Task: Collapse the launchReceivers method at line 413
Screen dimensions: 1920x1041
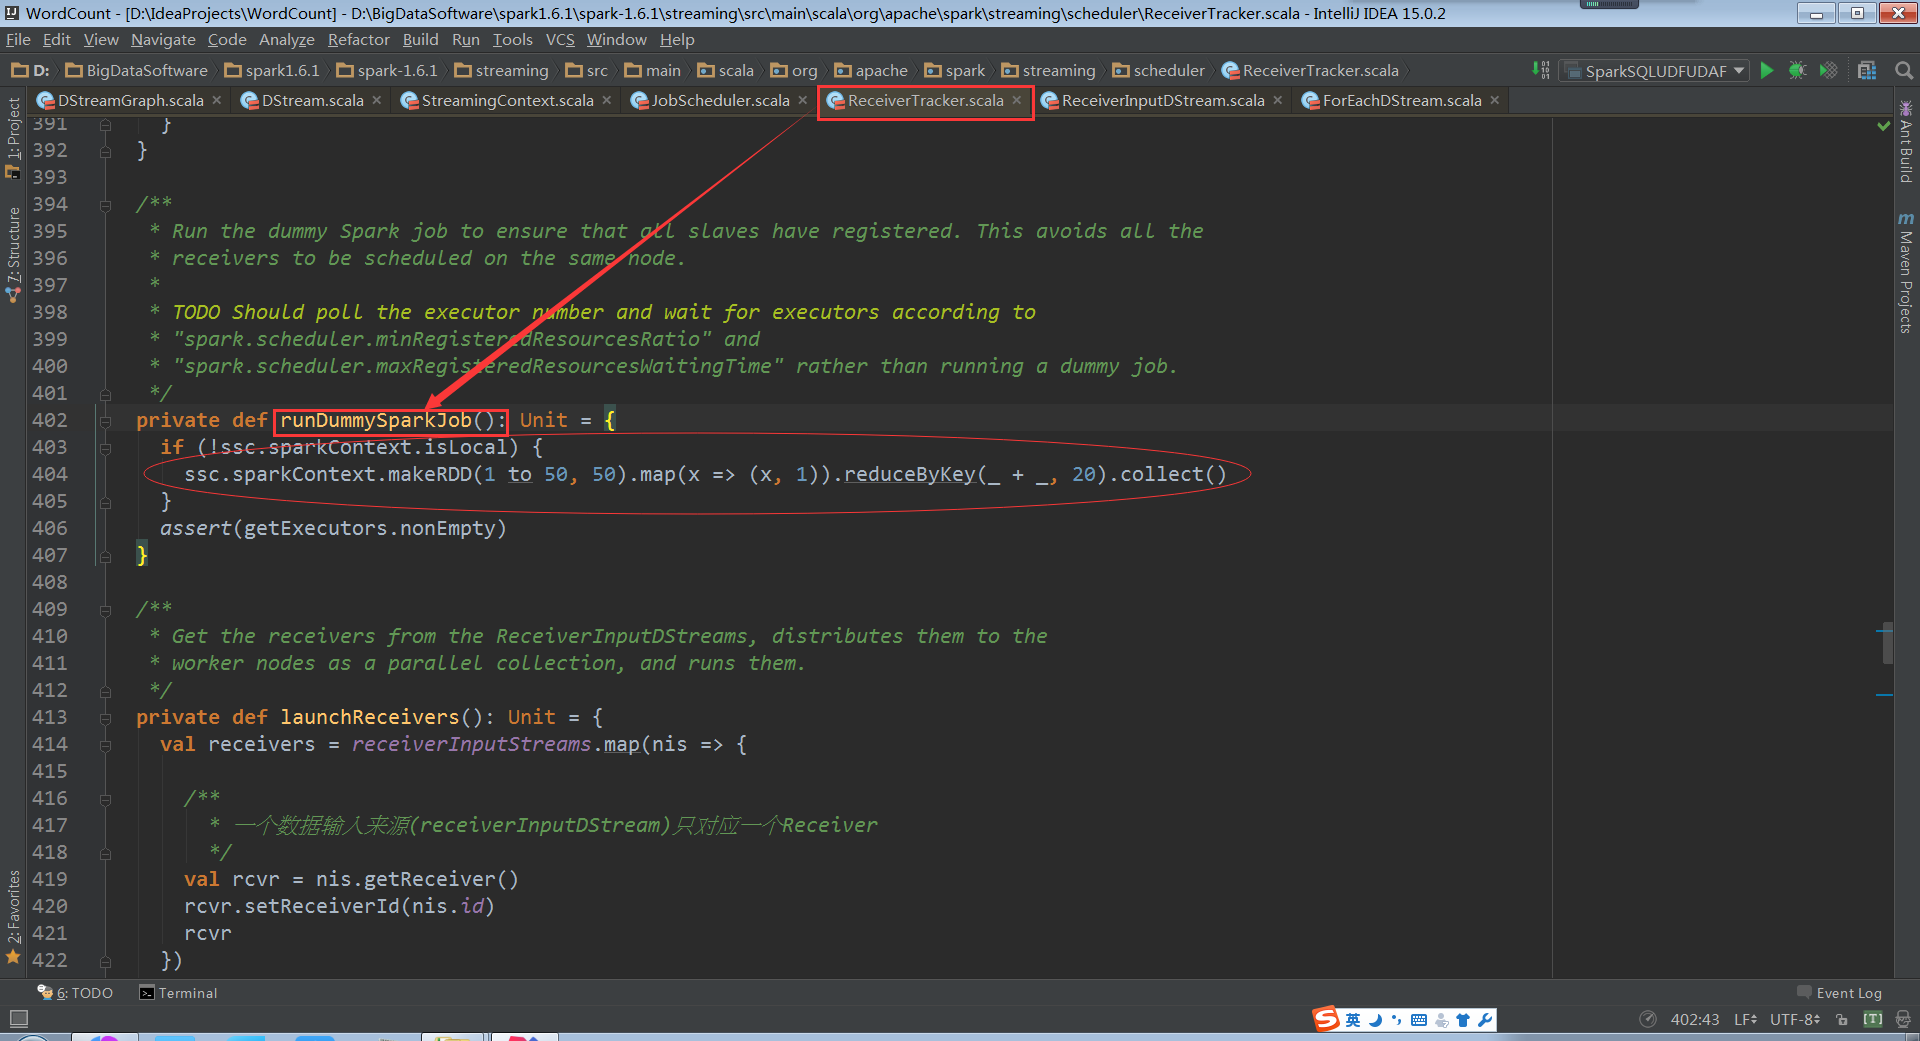Action: coord(105,718)
